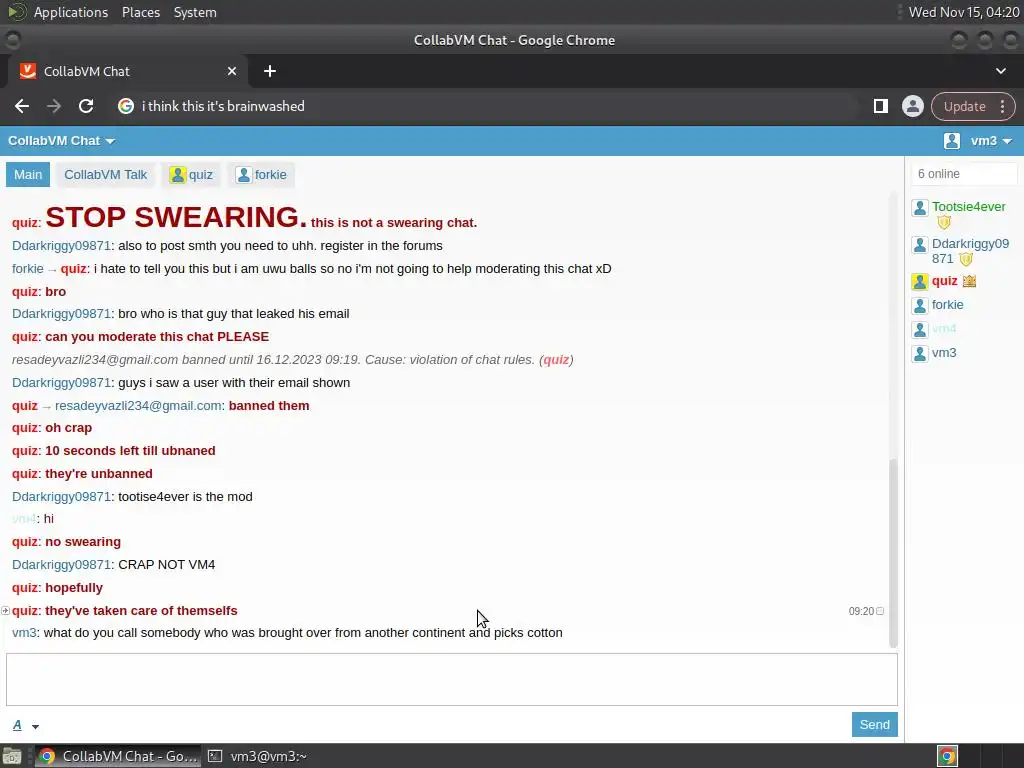Click the chat scrollbar thumb
This screenshot has height=768, width=1024.
coord(893,553)
